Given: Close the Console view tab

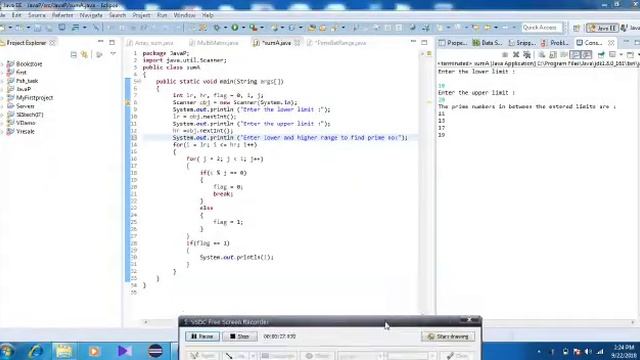Looking at the screenshot, I should 611,43.
